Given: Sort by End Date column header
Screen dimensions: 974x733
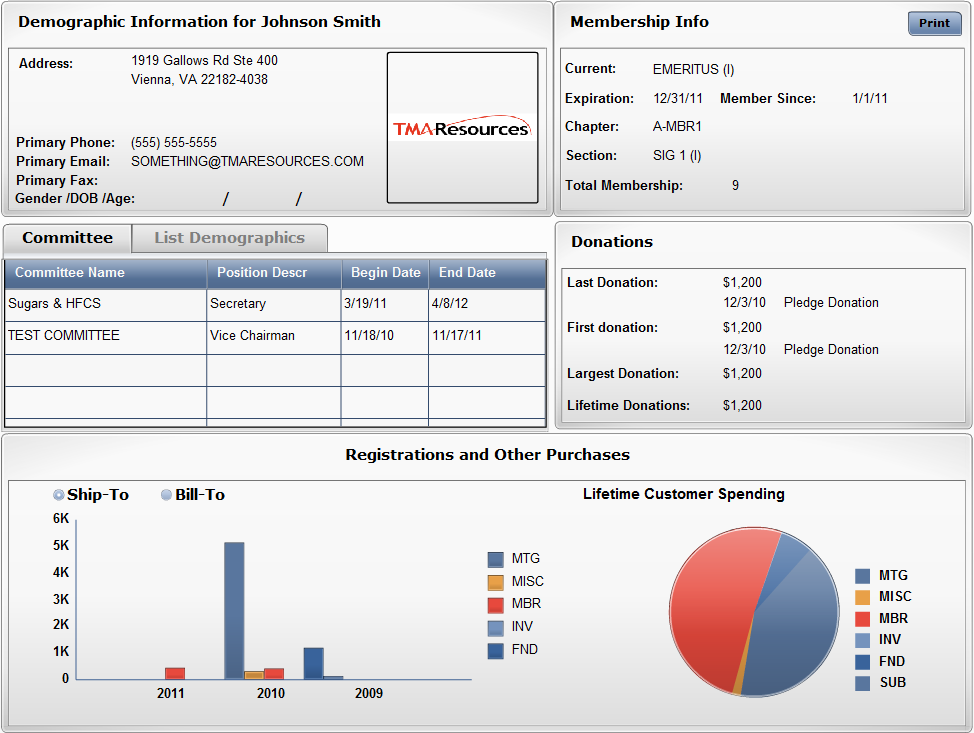Looking at the screenshot, I should [x=488, y=273].
